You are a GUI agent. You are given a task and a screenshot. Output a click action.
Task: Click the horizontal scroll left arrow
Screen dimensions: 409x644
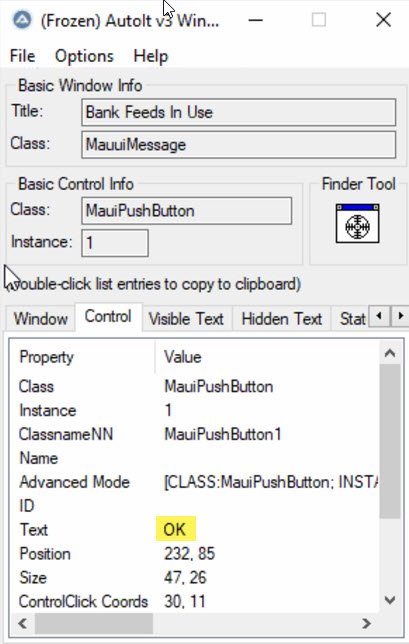click(x=23, y=623)
